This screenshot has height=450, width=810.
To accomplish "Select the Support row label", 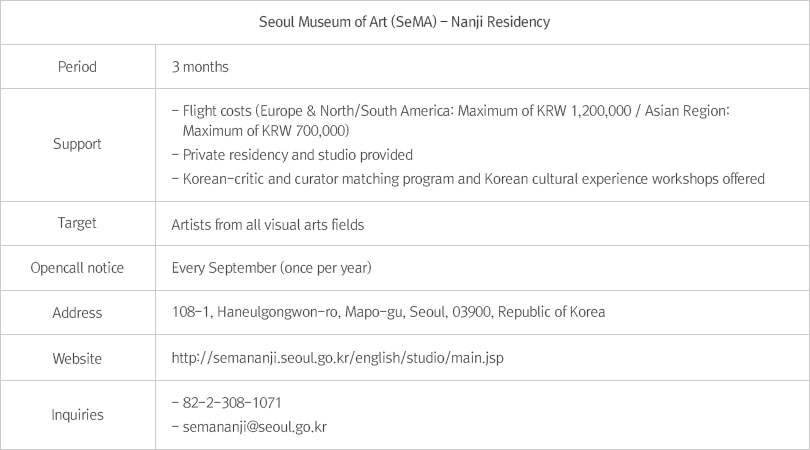I will [x=77, y=144].
